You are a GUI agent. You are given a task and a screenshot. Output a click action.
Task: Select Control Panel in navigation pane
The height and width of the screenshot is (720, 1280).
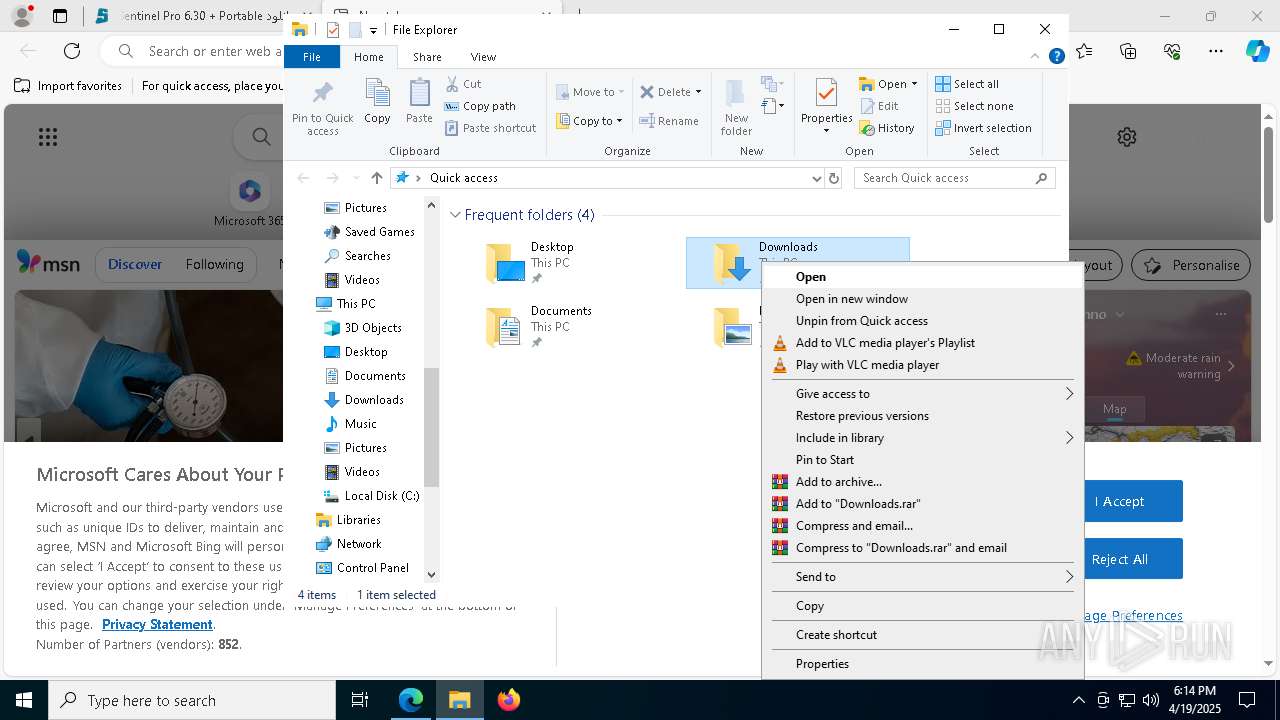(362, 568)
